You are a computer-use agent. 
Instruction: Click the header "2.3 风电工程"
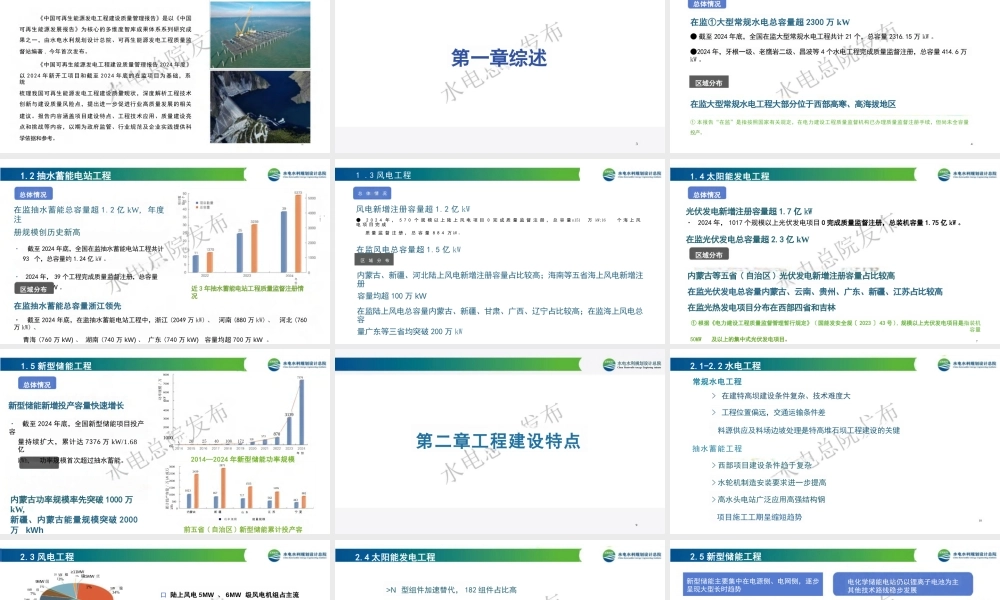tap(47, 557)
